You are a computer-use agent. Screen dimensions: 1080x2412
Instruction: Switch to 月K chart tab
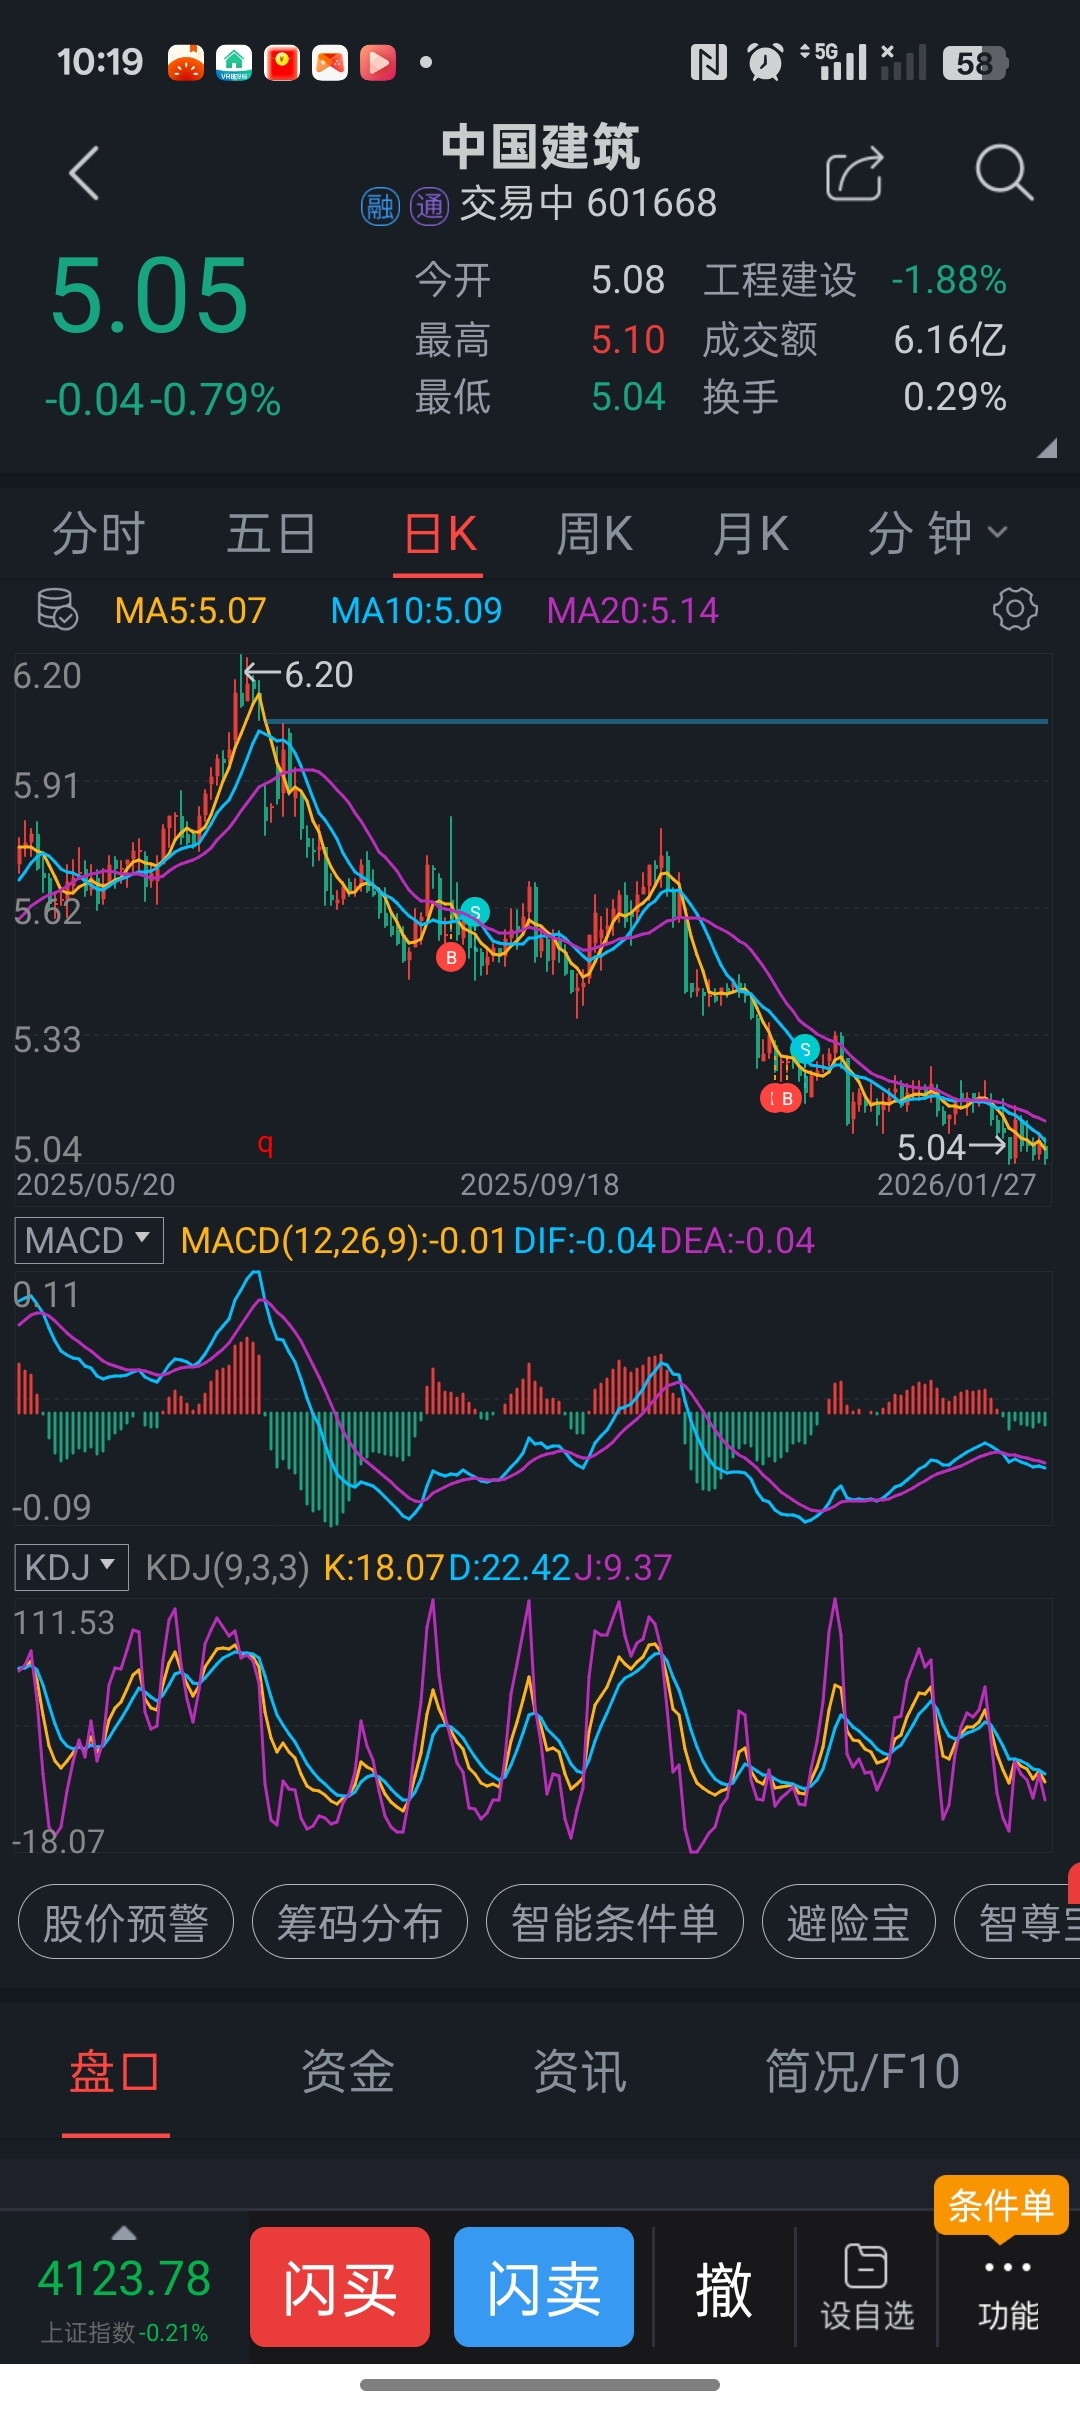(x=750, y=533)
